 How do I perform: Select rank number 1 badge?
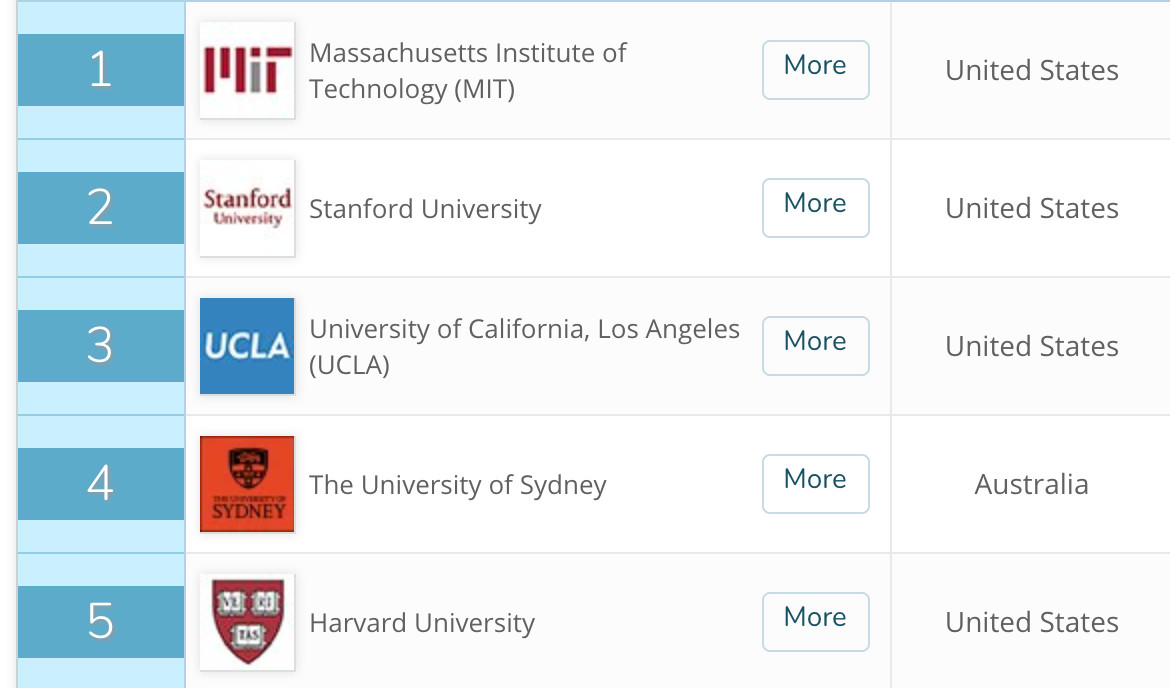tap(101, 70)
